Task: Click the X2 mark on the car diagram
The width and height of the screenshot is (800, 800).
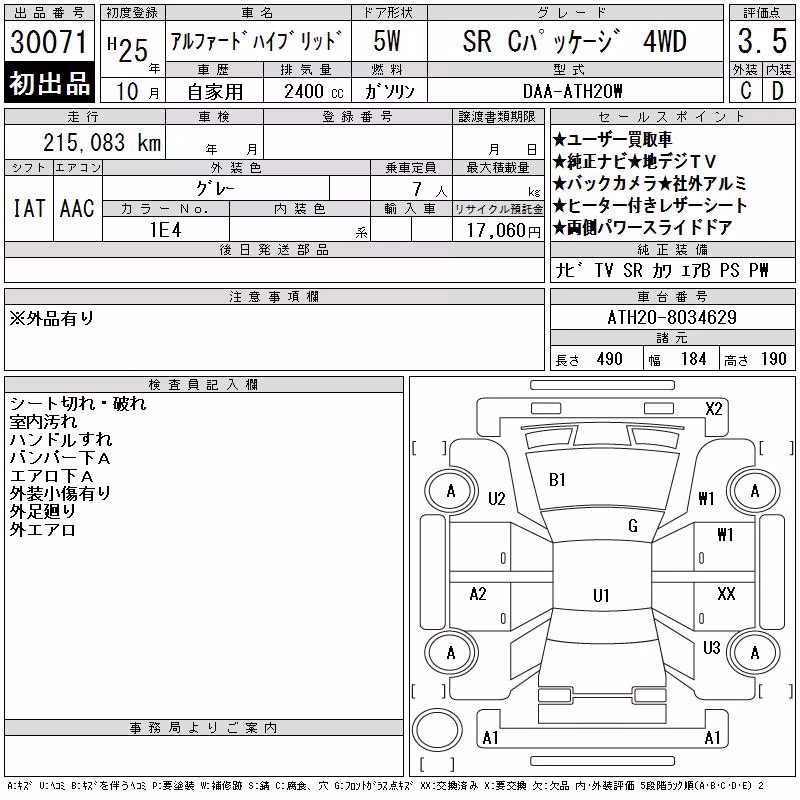Action: (714, 409)
